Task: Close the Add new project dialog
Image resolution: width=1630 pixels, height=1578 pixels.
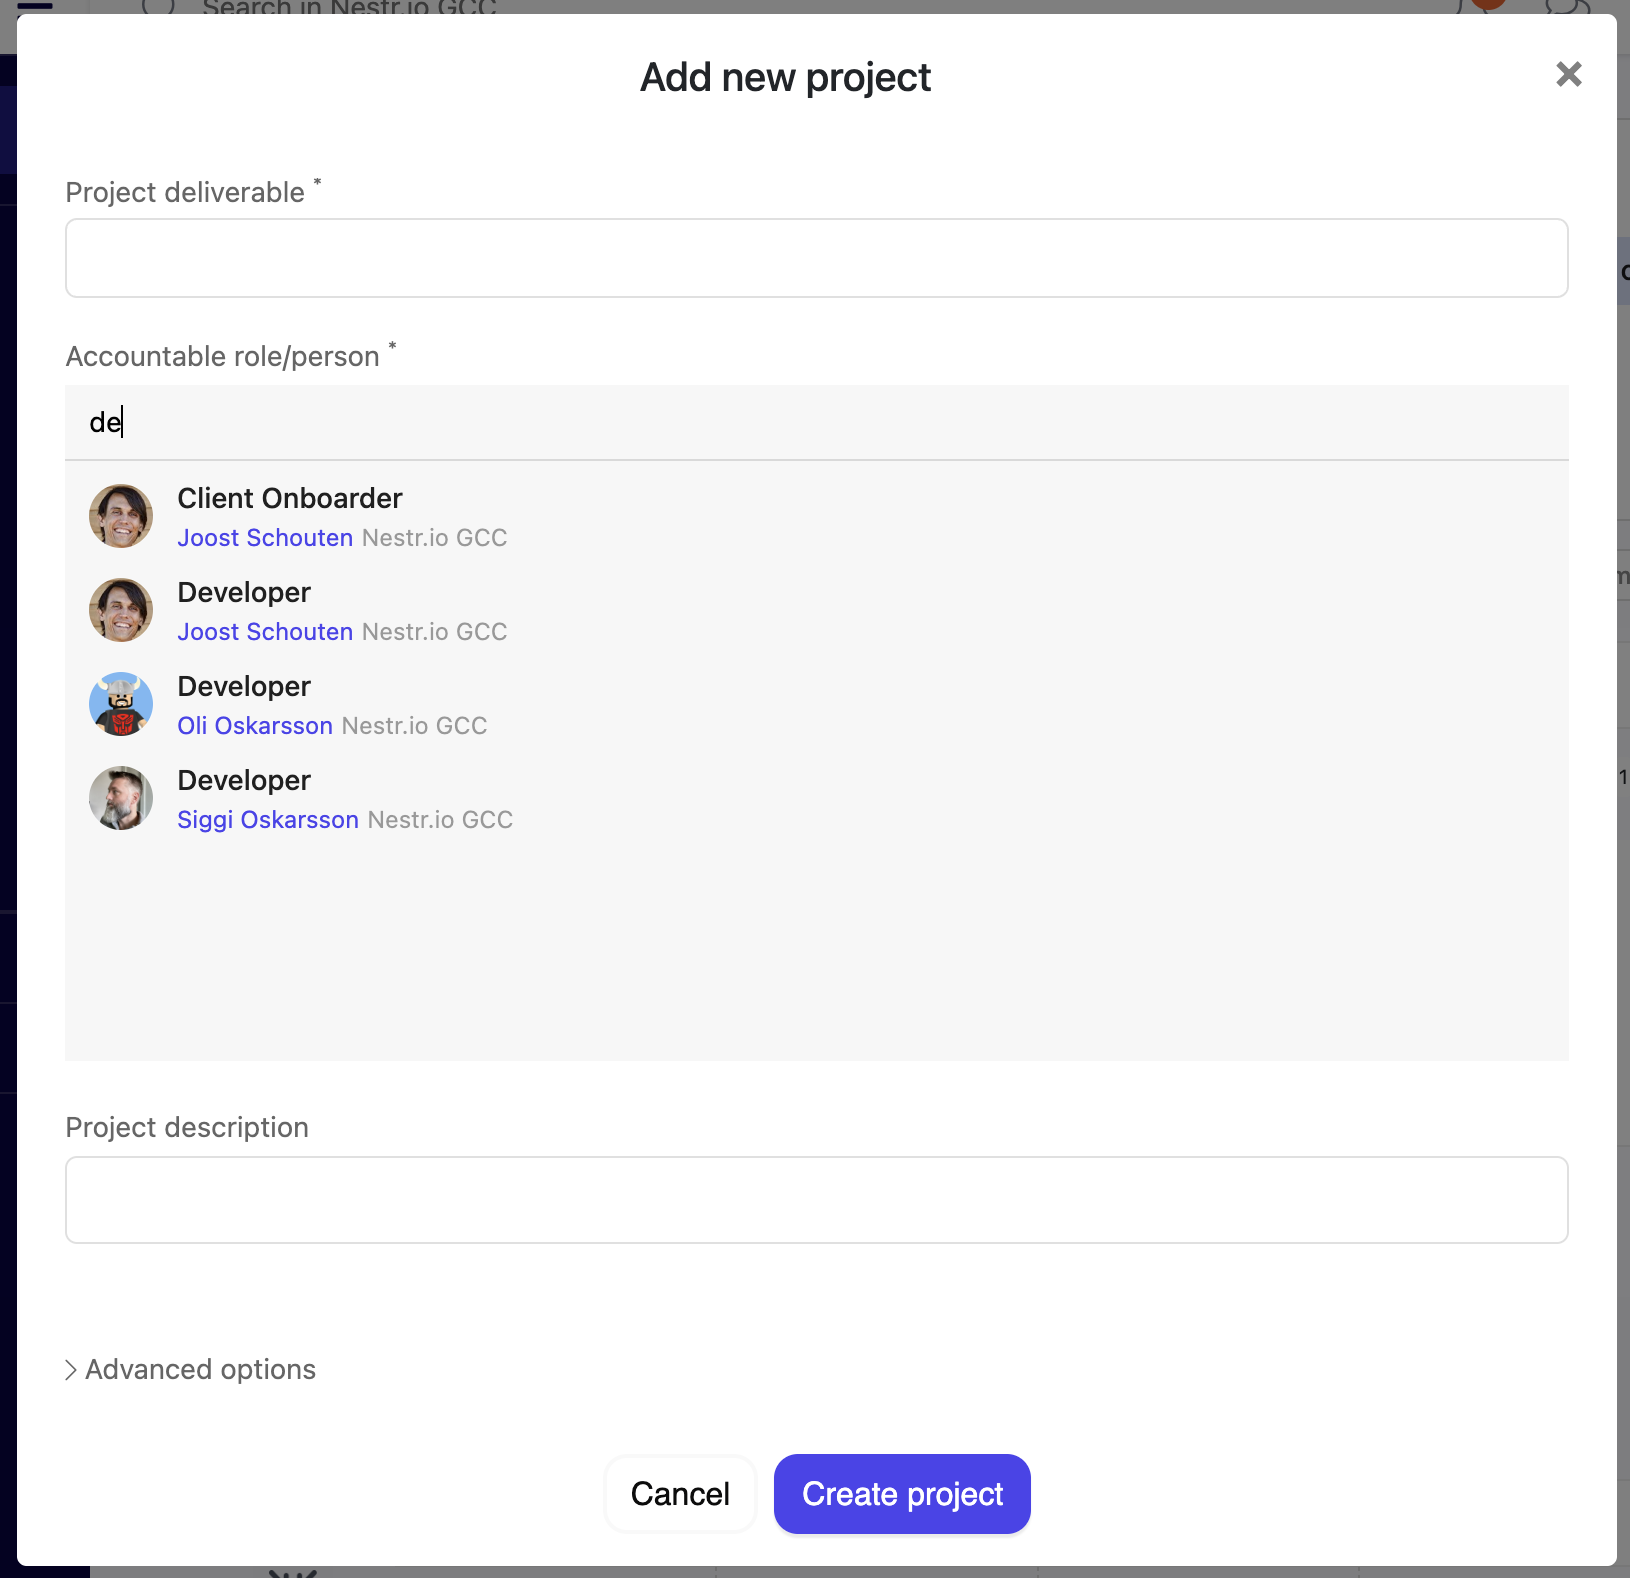Action: [1568, 75]
